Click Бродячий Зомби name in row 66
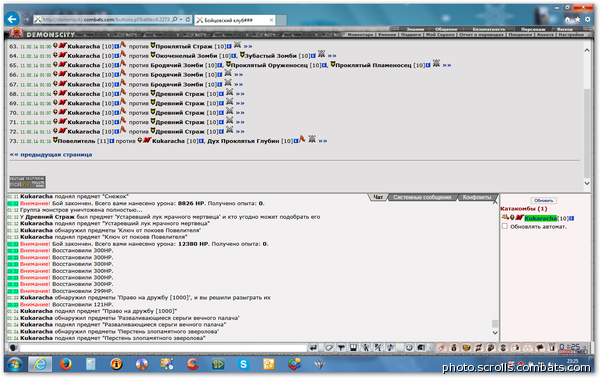The width and height of the screenshot is (600, 378). 176,75
